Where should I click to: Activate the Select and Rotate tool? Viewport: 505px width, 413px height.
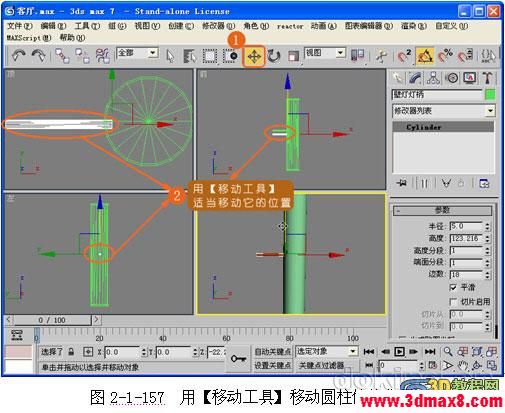(x=274, y=56)
